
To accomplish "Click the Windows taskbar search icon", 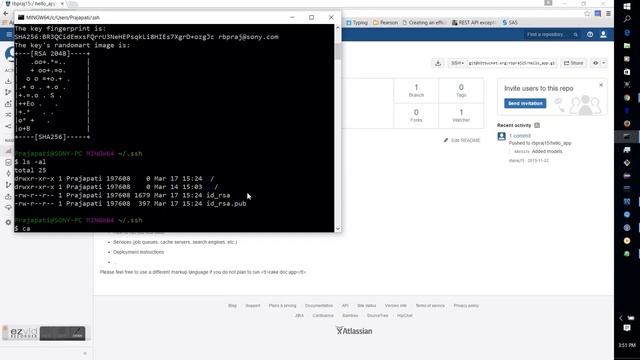I will pyautogui.click(x=627, y=19).
